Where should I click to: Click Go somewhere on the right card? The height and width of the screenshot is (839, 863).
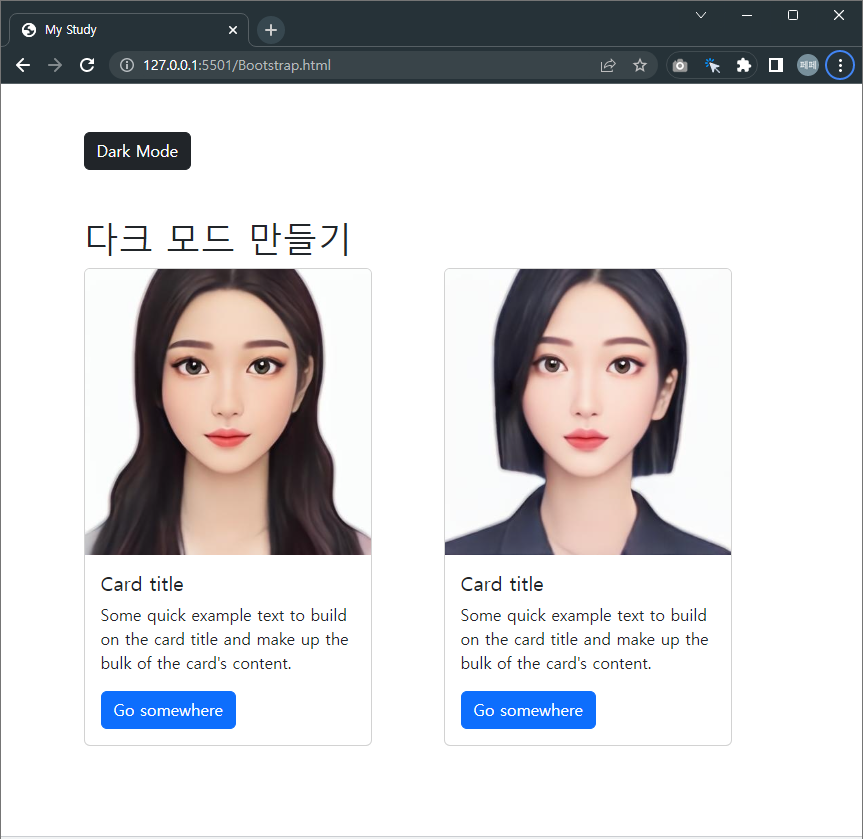pos(528,710)
